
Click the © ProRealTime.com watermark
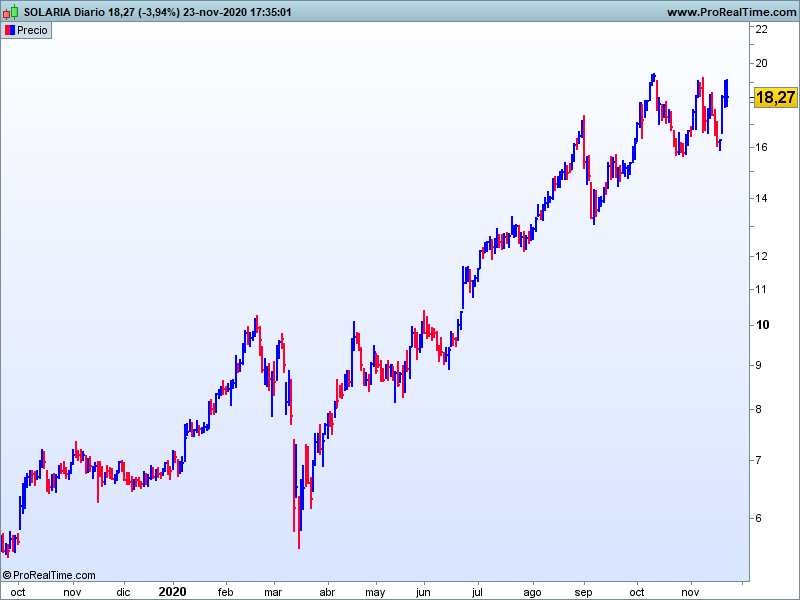click(50, 575)
